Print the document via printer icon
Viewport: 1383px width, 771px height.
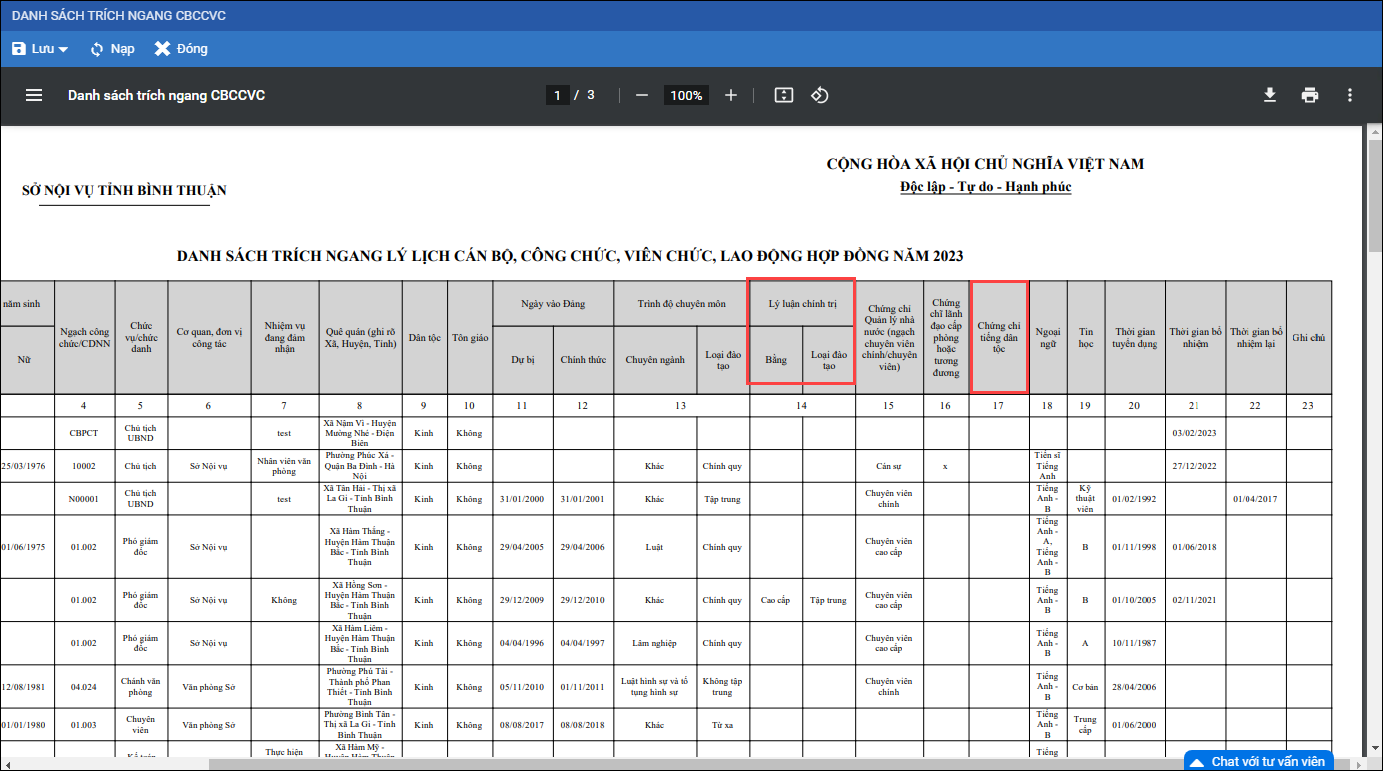tap(1310, 95)
